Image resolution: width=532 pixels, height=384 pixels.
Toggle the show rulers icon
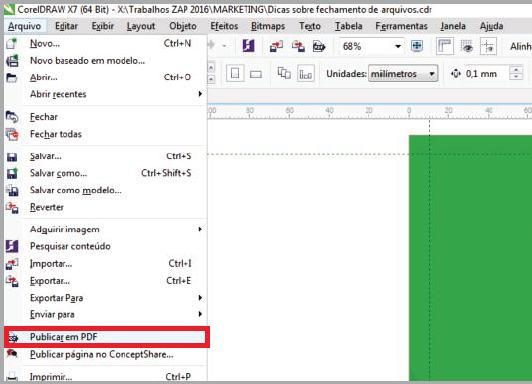tap(444, 46)
